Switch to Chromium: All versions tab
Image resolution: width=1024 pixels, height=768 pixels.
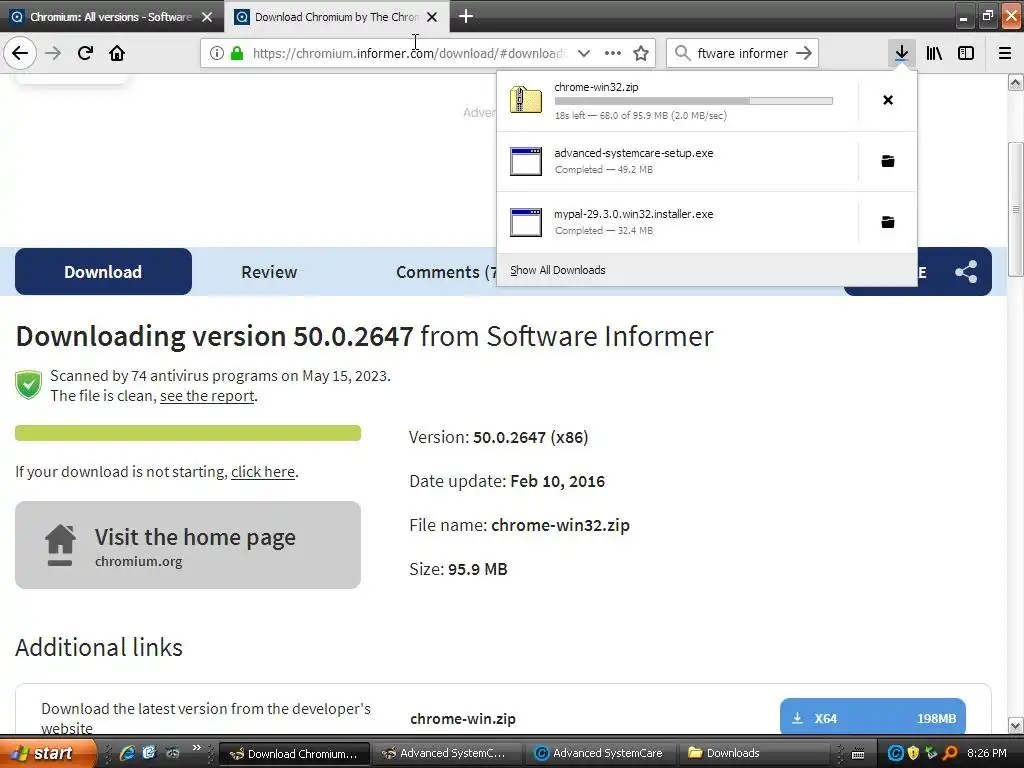(x=111, y=17)
